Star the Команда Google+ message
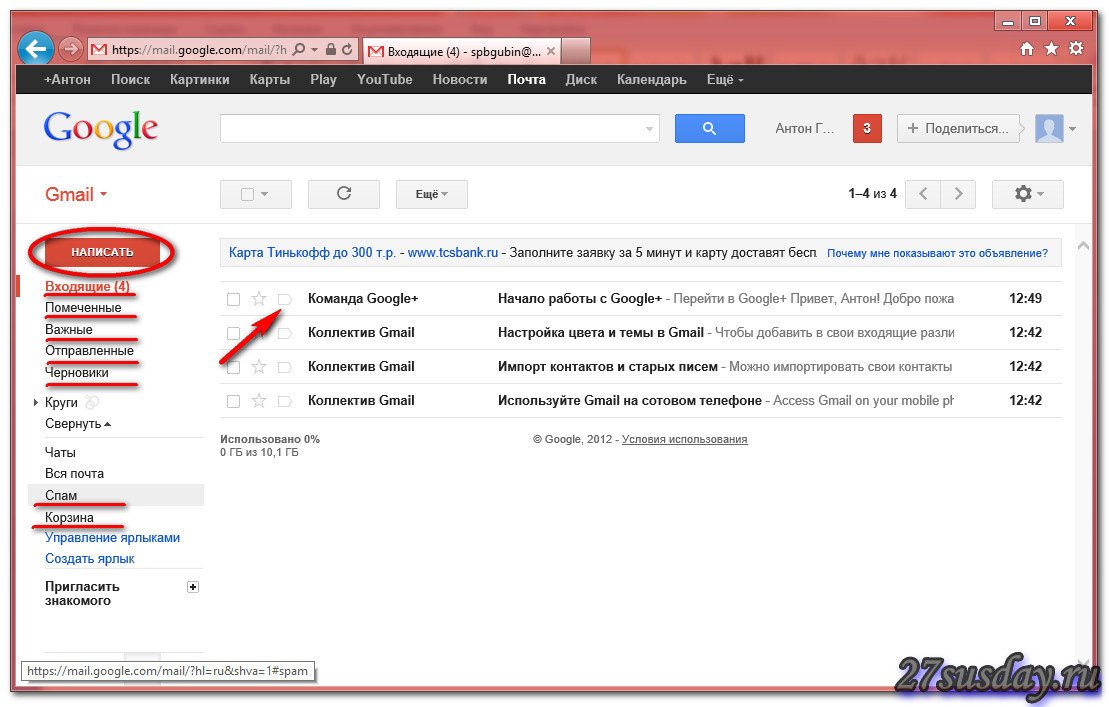The width and height of the screenshot is (1109, 707). pyautogui.click(x=259, y=299)
